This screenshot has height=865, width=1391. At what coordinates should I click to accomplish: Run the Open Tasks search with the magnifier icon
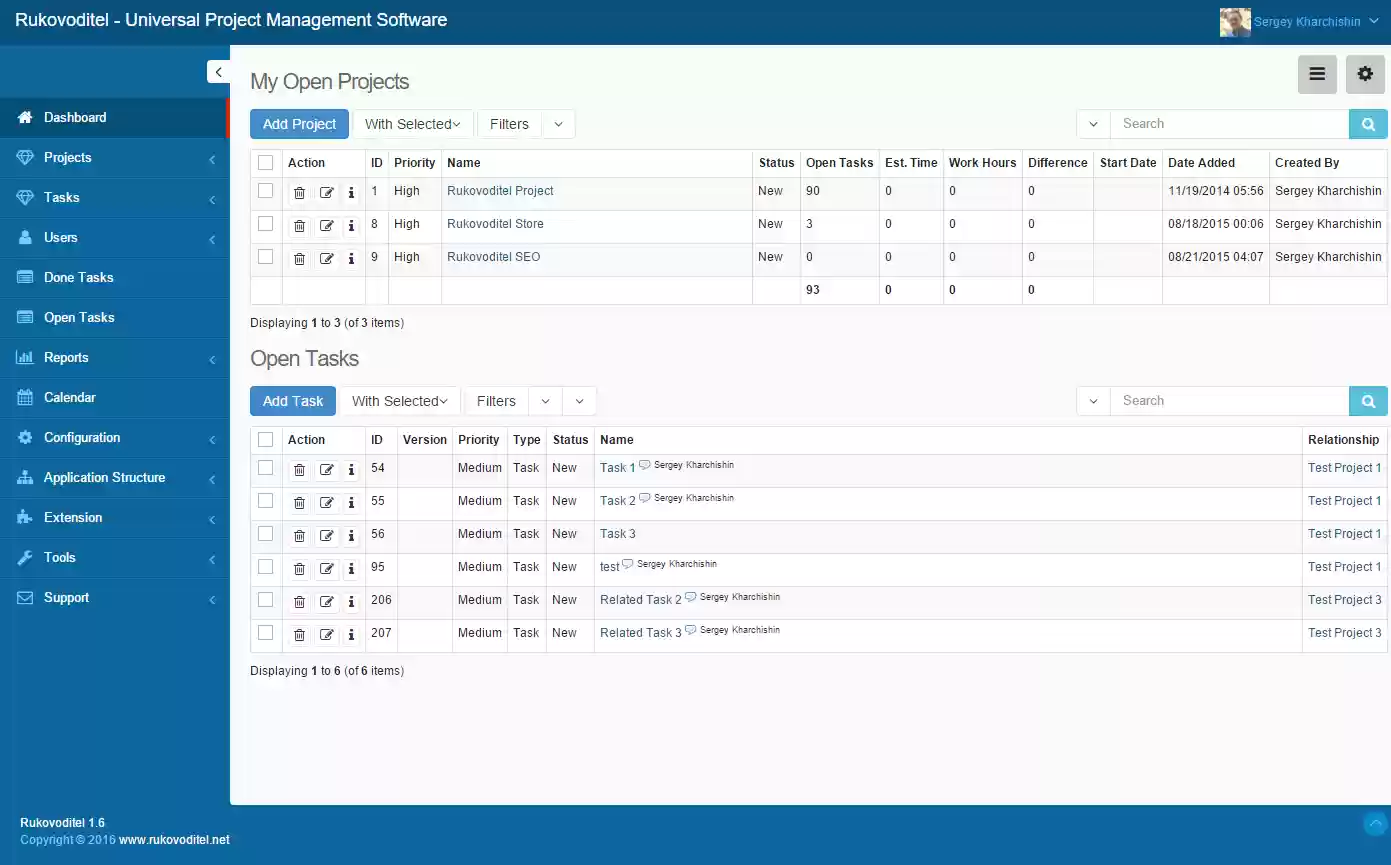click(x=1367, y=400)
